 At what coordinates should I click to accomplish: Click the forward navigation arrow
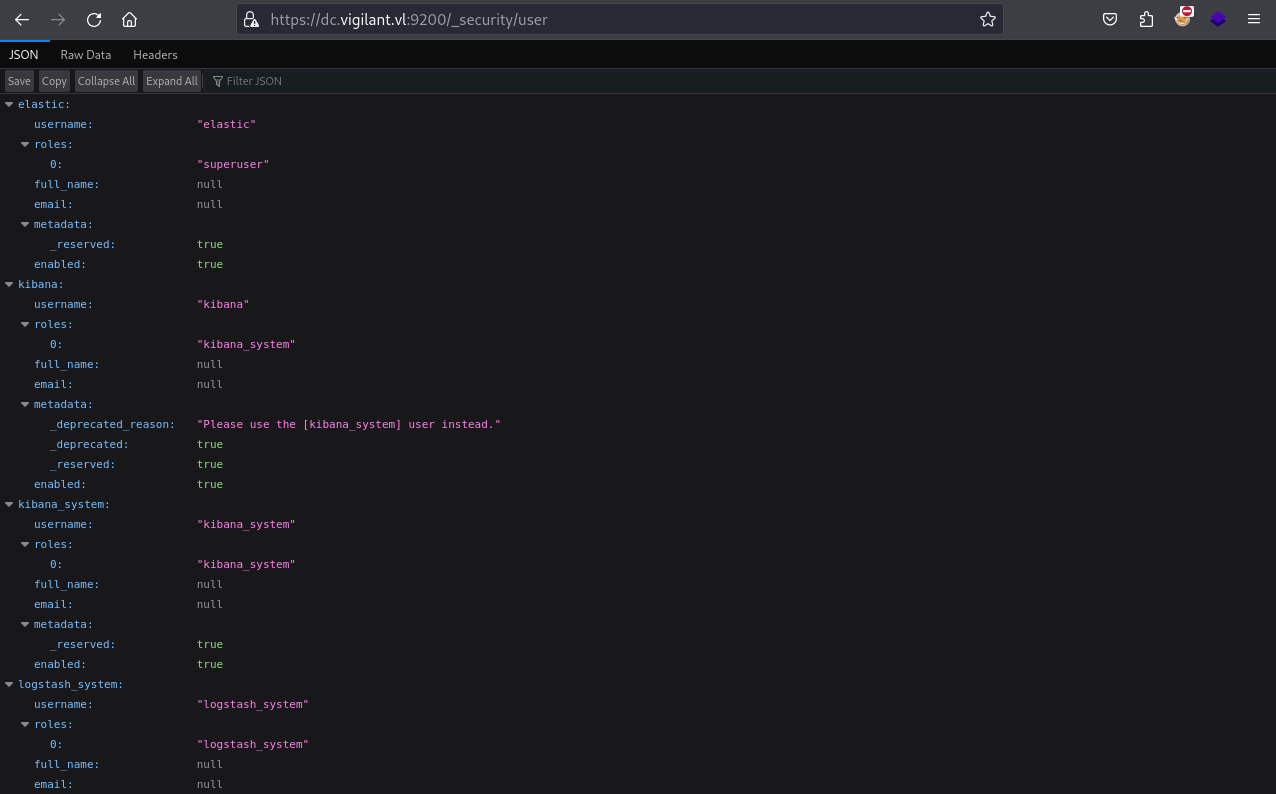58,19
